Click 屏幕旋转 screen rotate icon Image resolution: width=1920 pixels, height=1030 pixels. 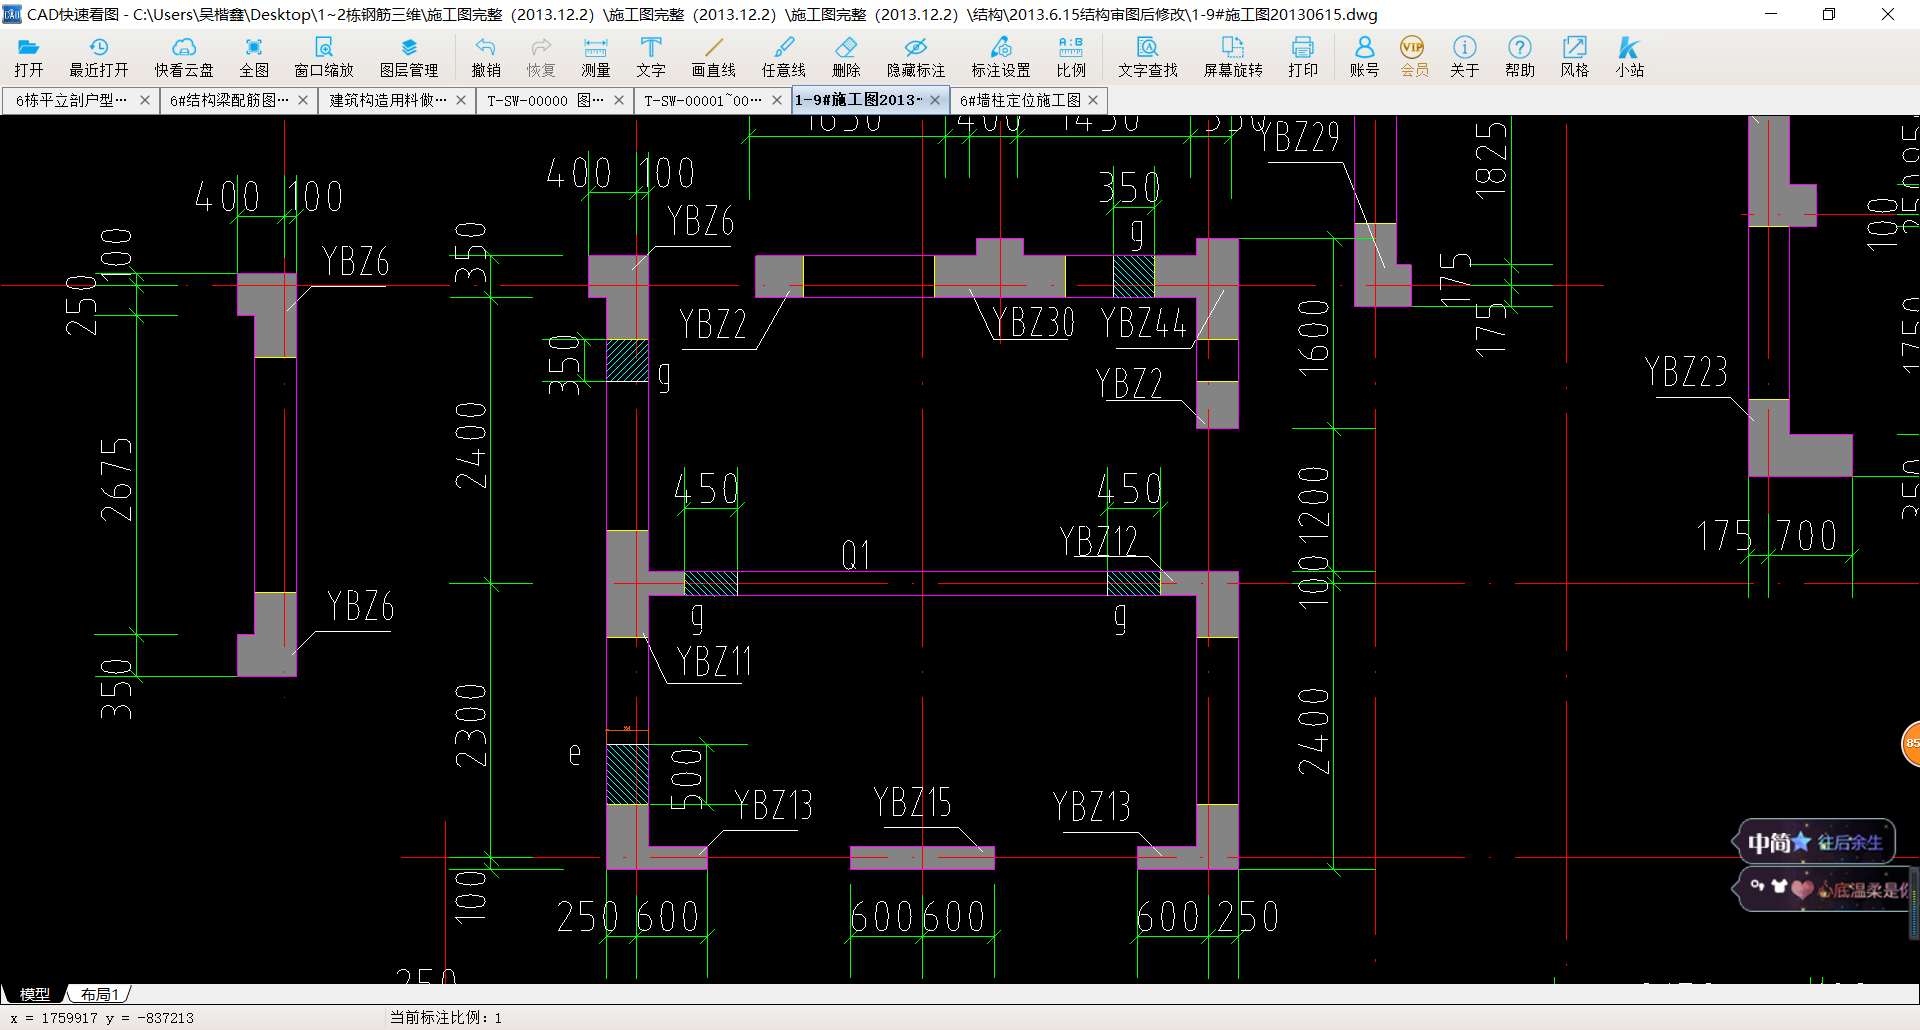(x=1233, y=57)
